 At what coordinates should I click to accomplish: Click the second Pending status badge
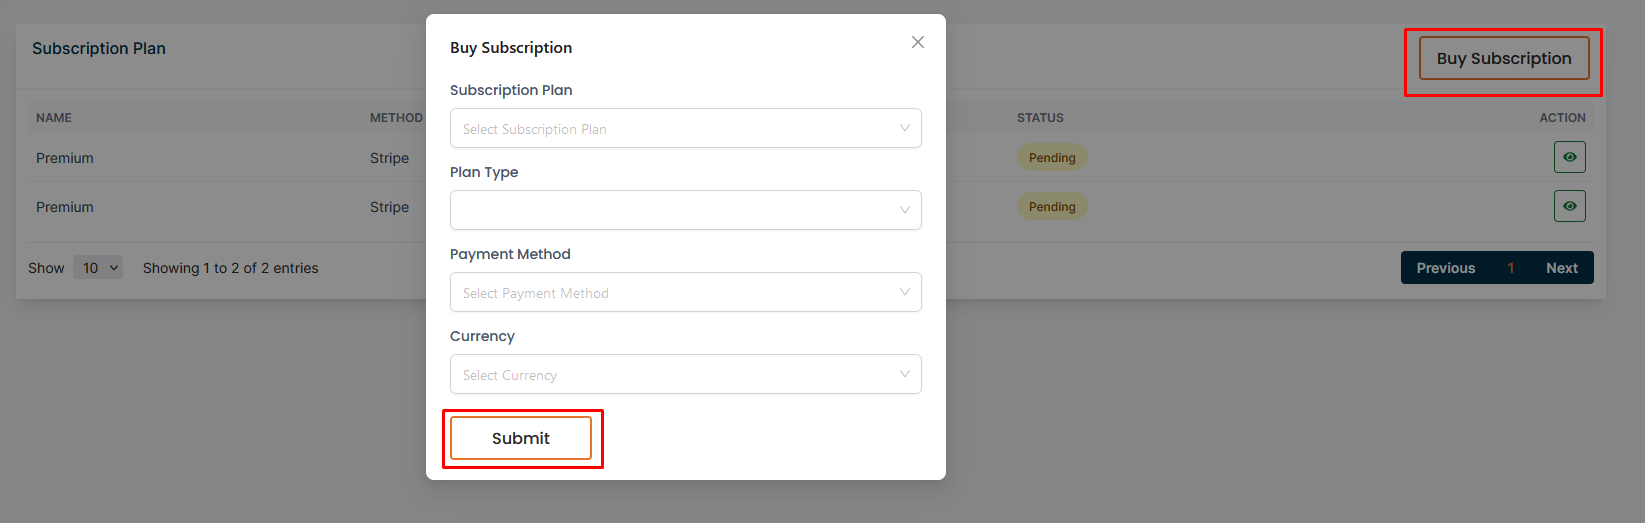(x=1052, y=207)
